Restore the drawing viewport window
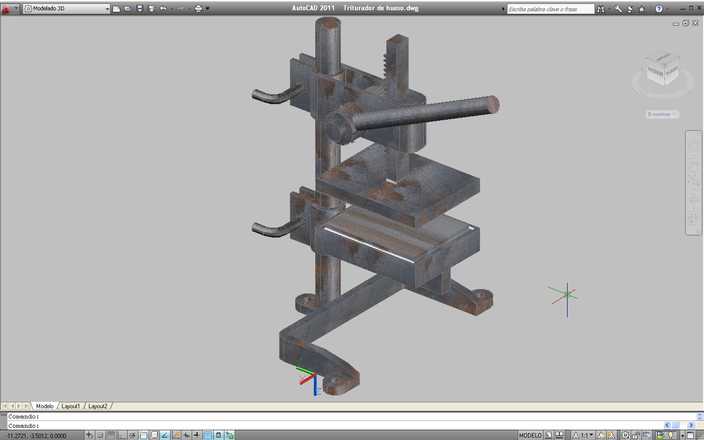 coord(686,23)
